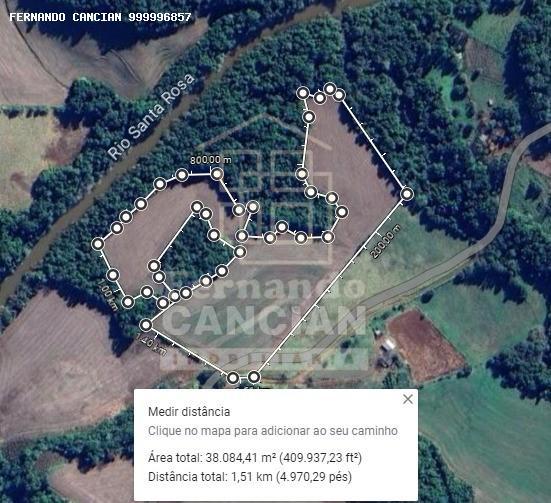Click the measurement point at the 200,00 m segment's upper end
The image size is (551, 503).
(407, 194)
